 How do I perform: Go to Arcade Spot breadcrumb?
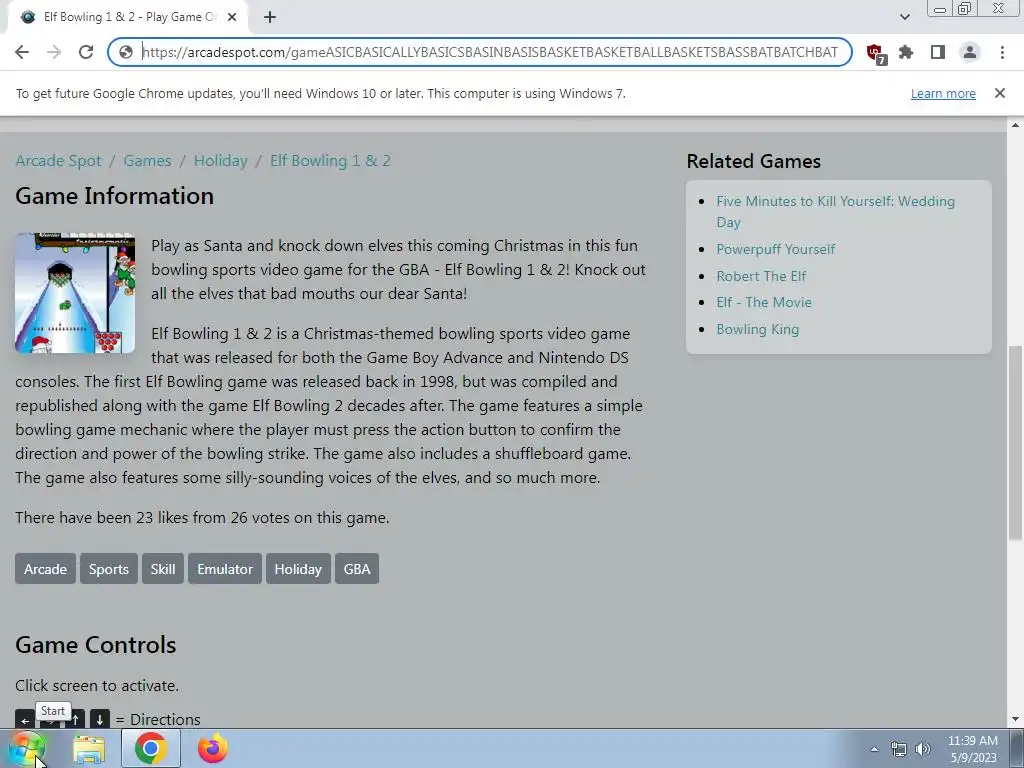click(58, 161)
